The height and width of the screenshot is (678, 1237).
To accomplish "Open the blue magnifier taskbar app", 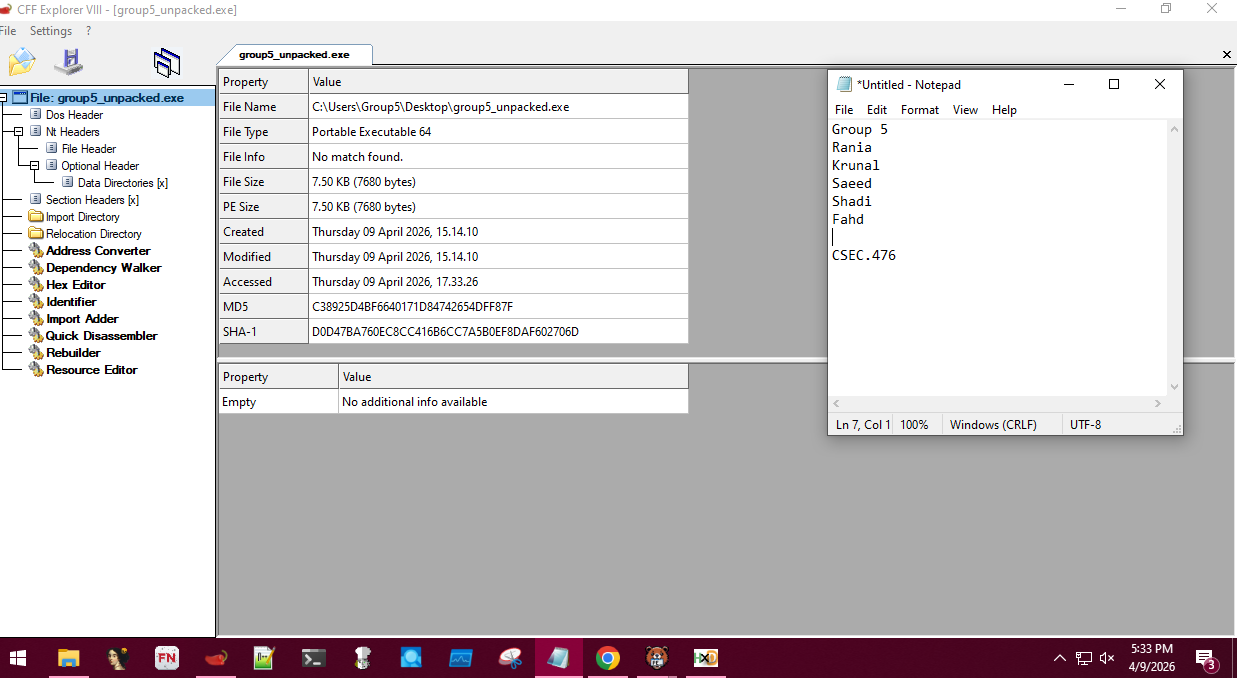I will pyautogui.click(x=411, y=658).
